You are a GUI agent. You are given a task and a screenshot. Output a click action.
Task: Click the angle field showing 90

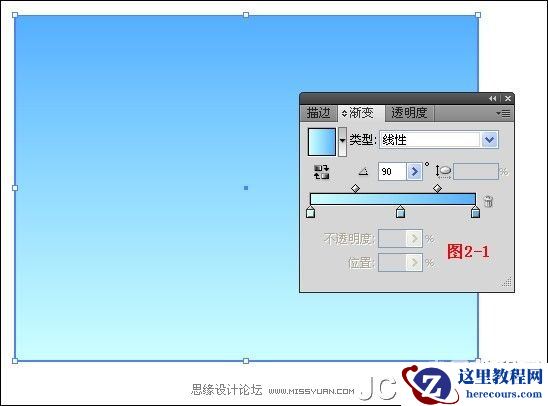(x=392, y=172)
